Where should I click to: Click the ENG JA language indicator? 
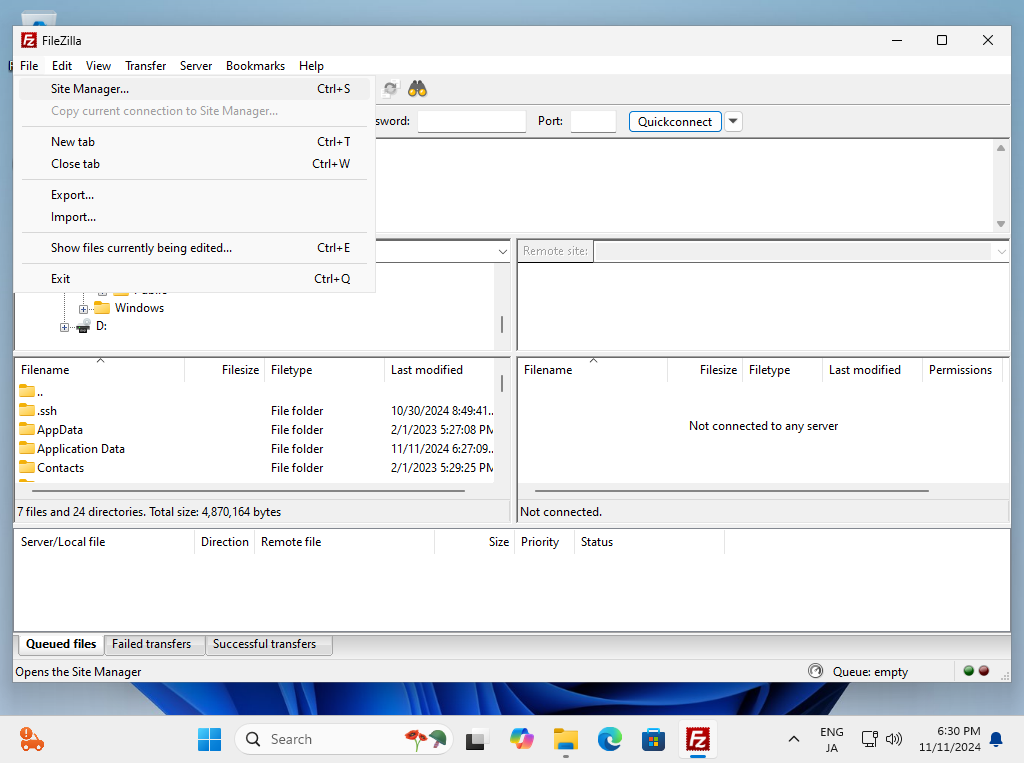click(x=831, y=739)
